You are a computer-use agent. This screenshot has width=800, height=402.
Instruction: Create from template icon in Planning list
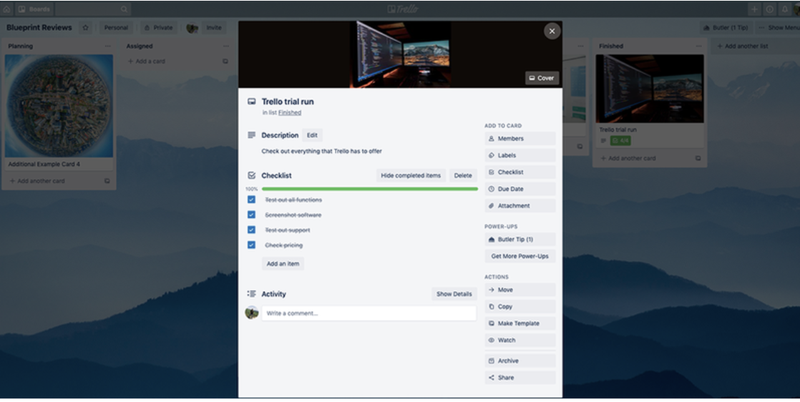coord(107,181)
